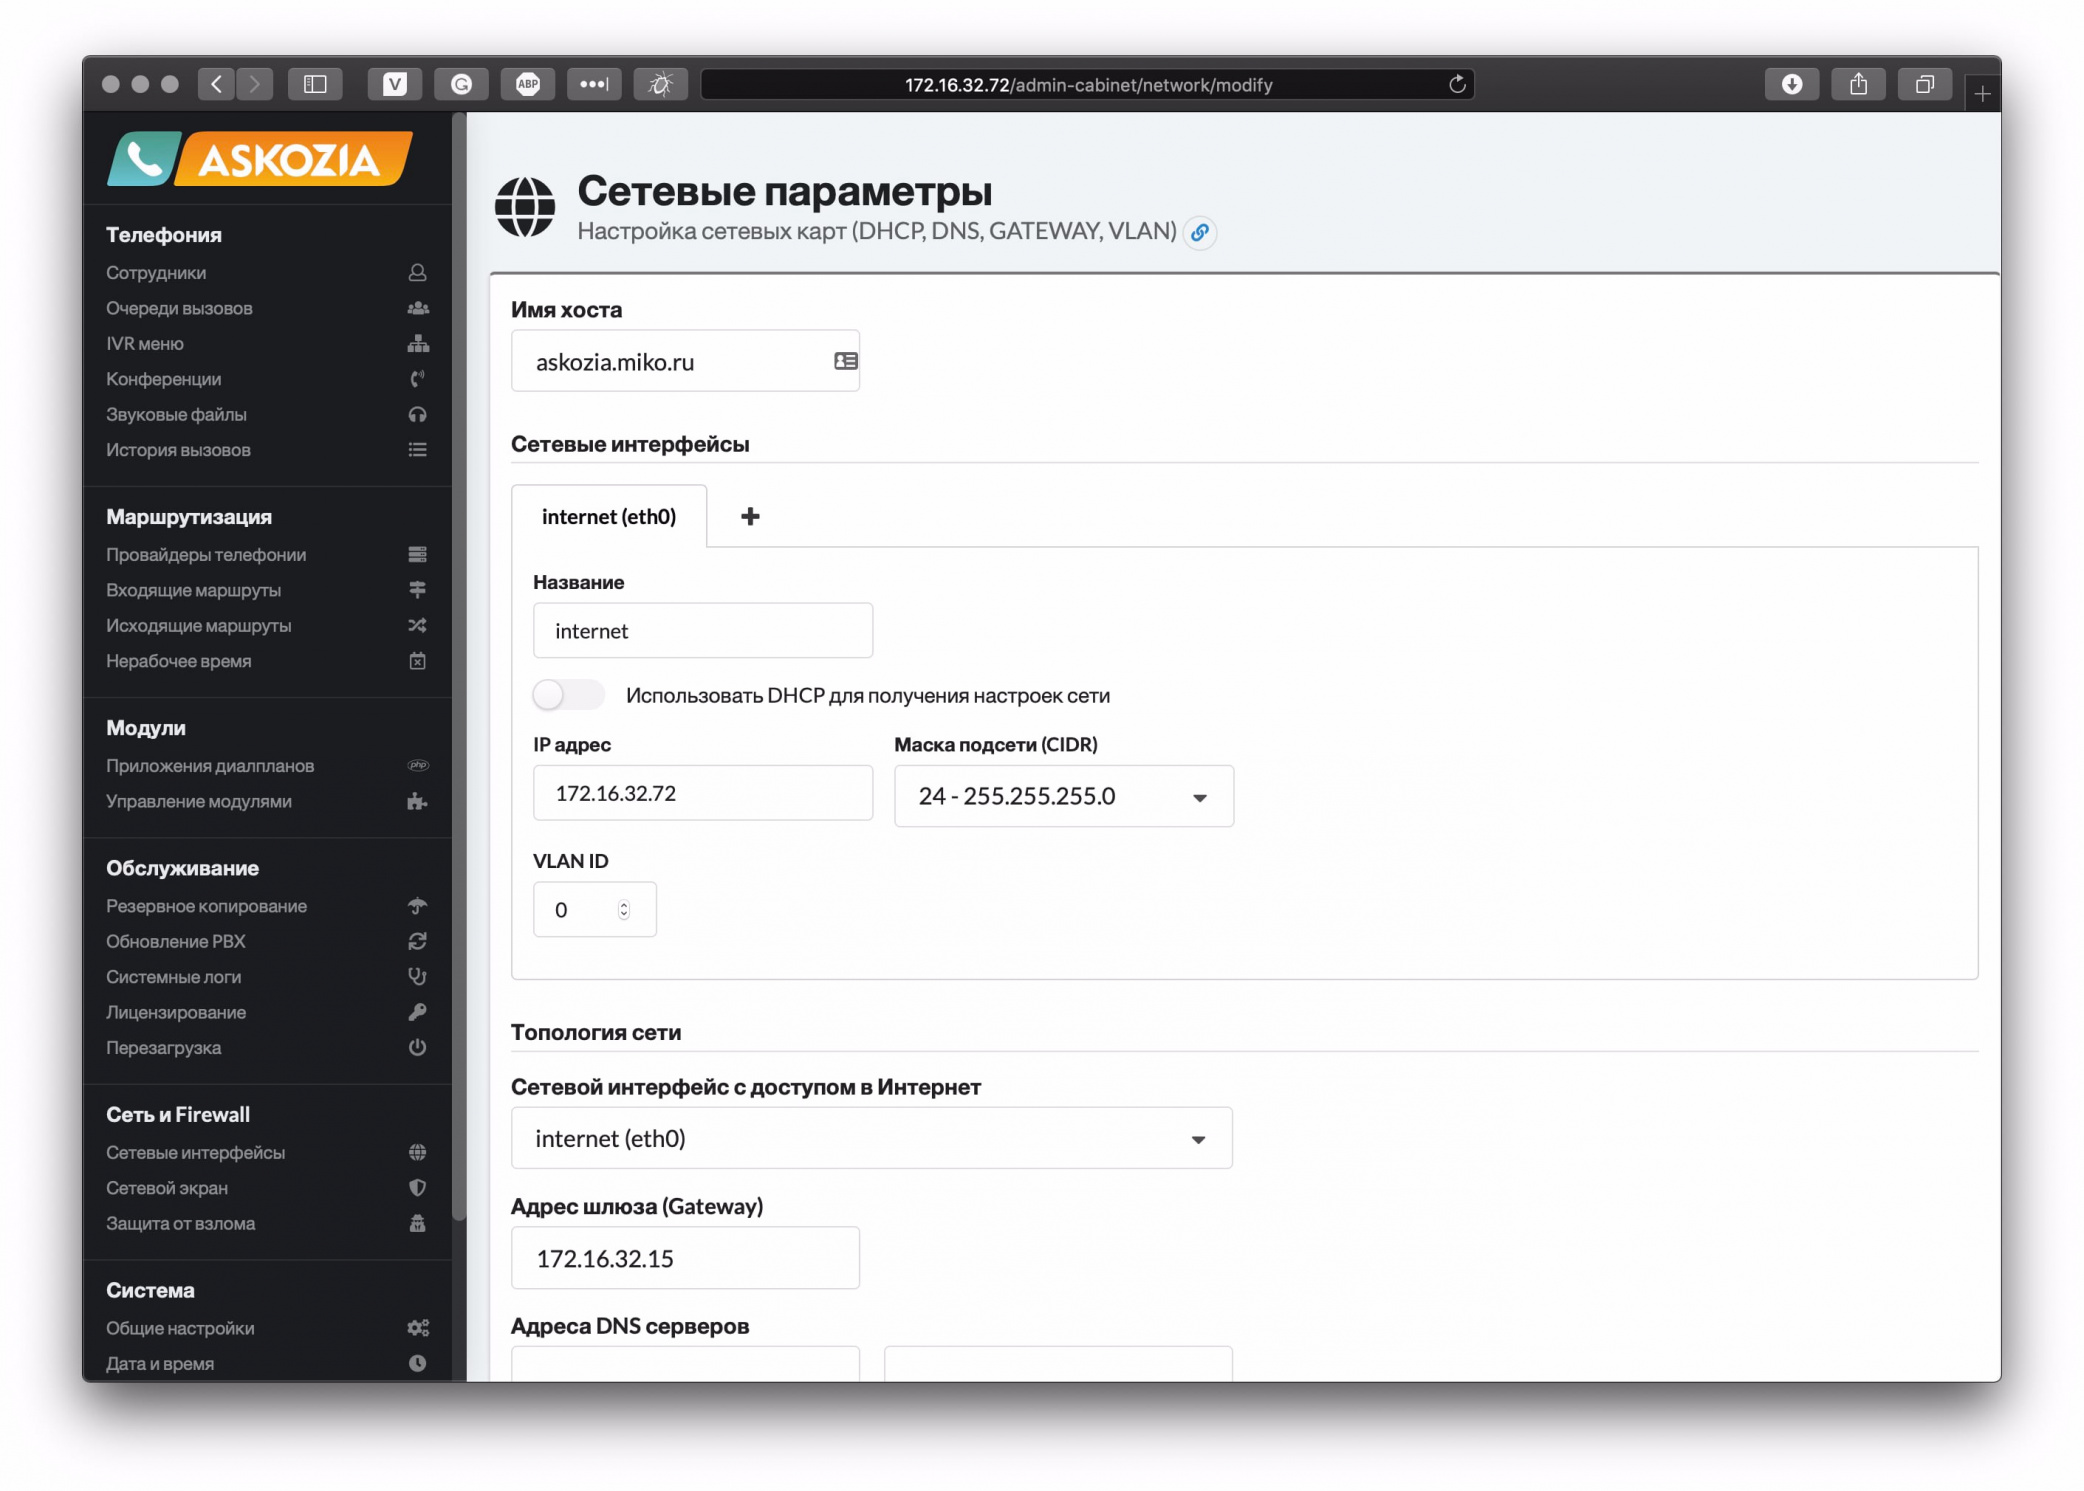The height and width of the screenshot is (1491, 2084).
Task: Add a new network interface with the plus tab
Action: [749, 516]
